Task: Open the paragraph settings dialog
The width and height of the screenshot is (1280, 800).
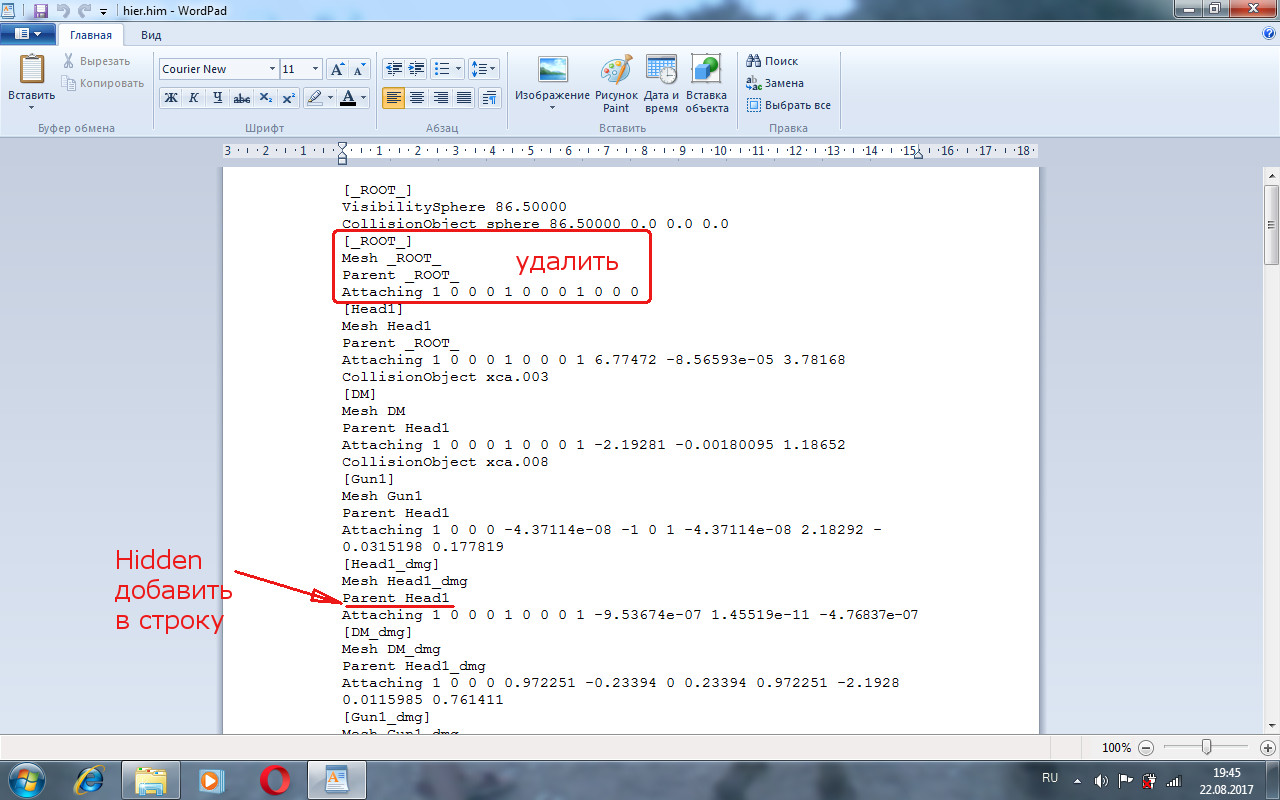Action: 489,97
